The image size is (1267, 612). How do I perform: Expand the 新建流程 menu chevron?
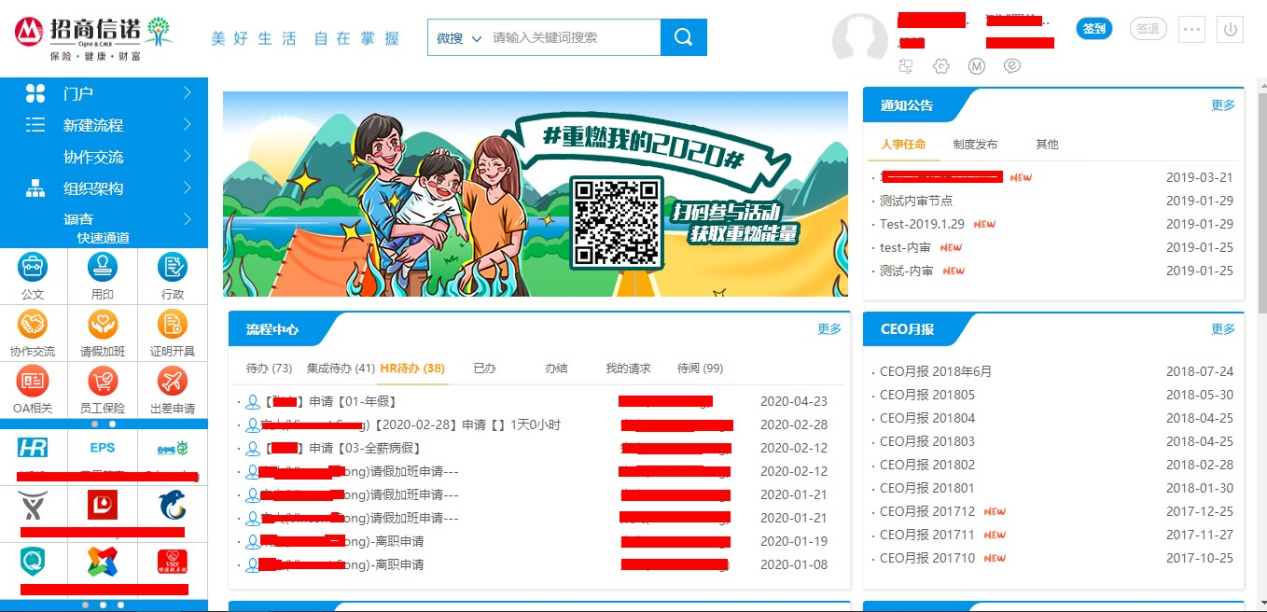point(188,125)
